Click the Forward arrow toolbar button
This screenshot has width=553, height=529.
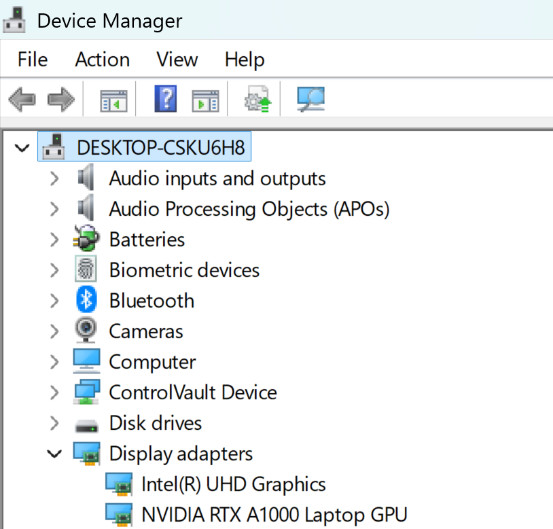click(x=61, y=99)
